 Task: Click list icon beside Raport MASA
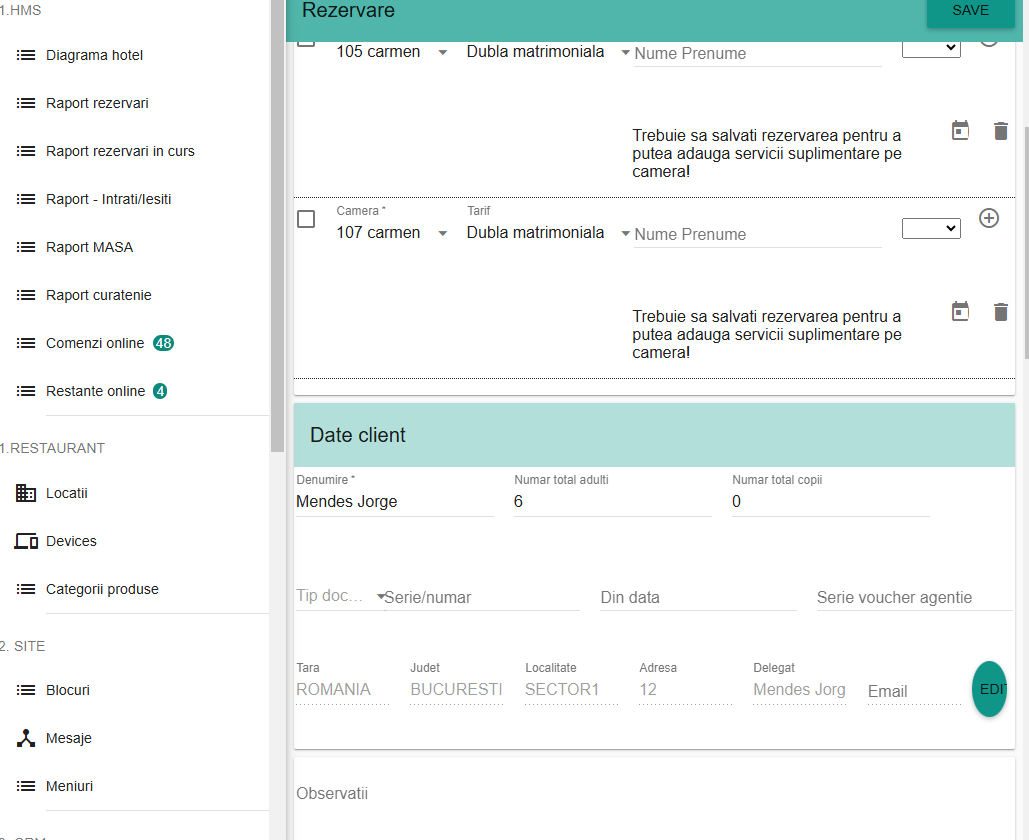[x=26, y=247]
